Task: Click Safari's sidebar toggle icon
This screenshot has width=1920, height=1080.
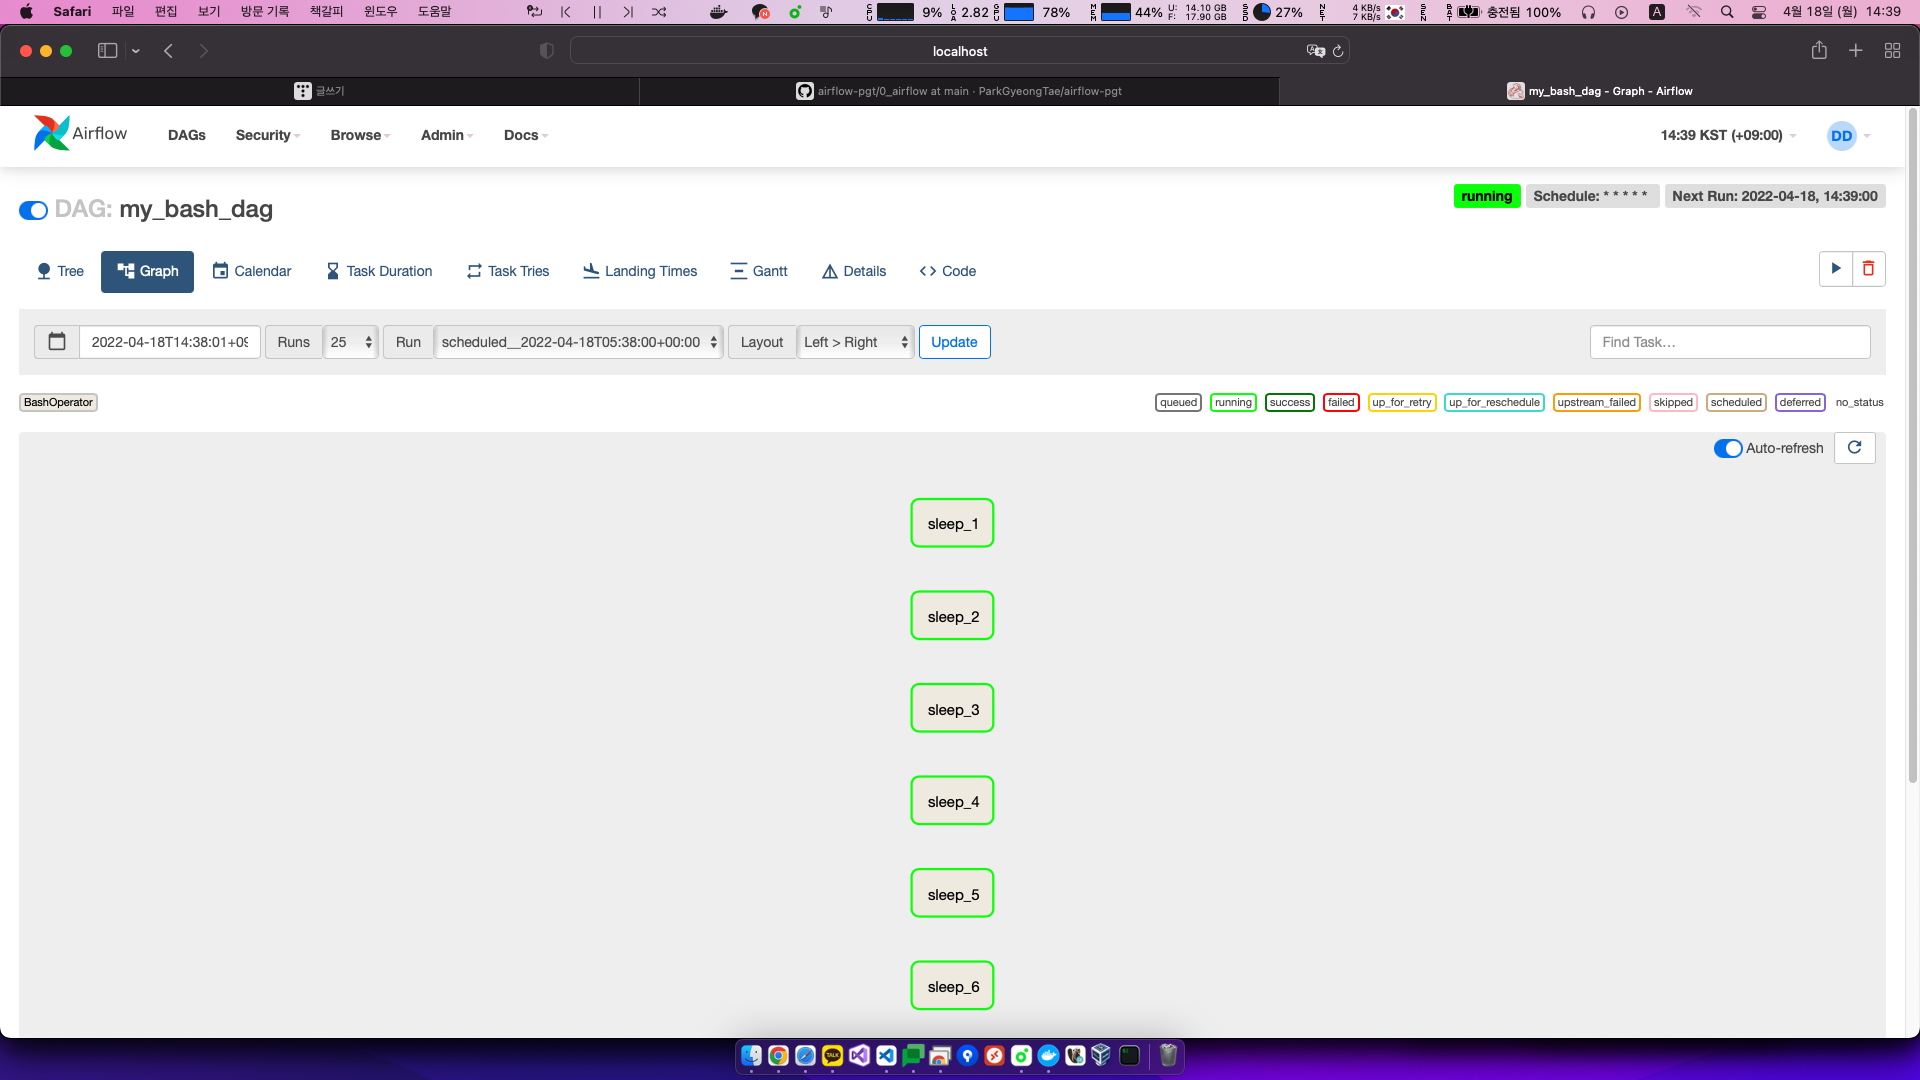Action: point(107,51)
